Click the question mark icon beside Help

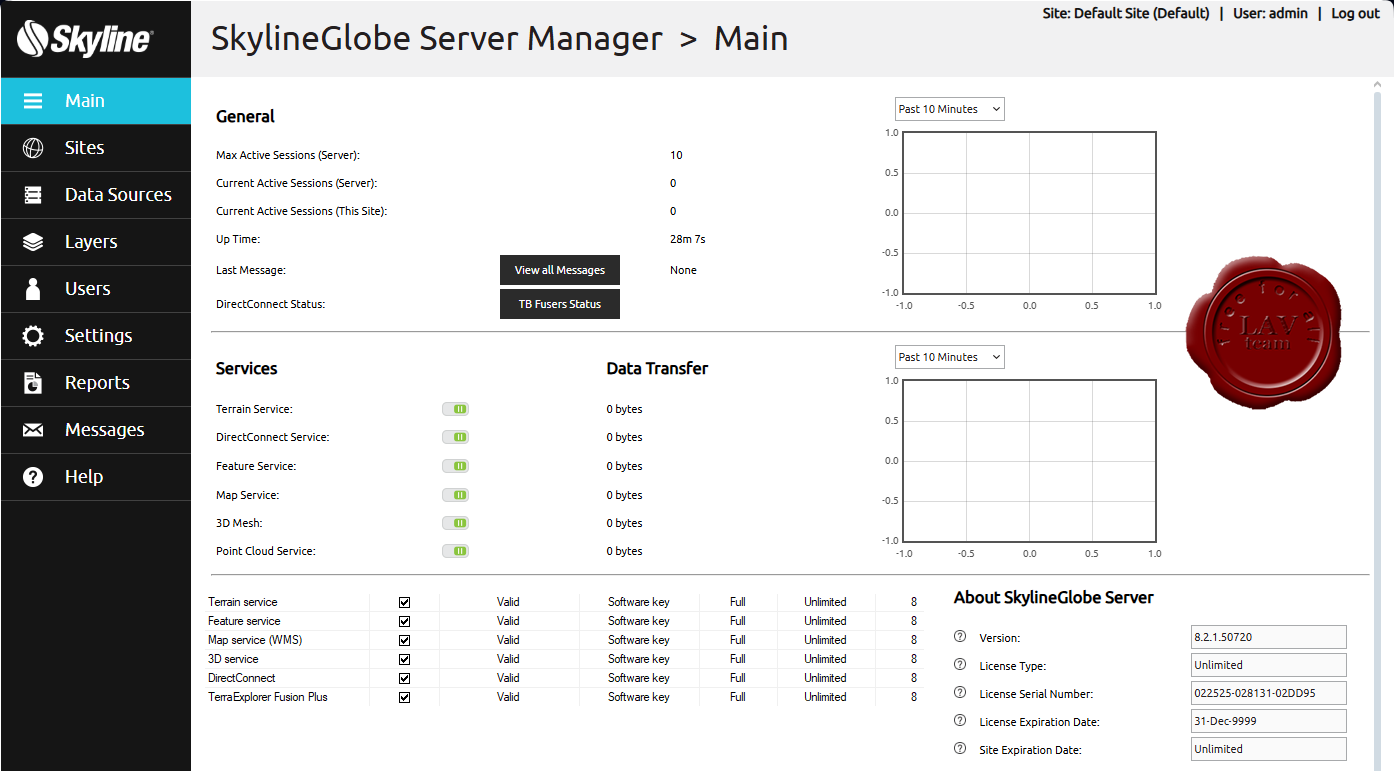33,477
